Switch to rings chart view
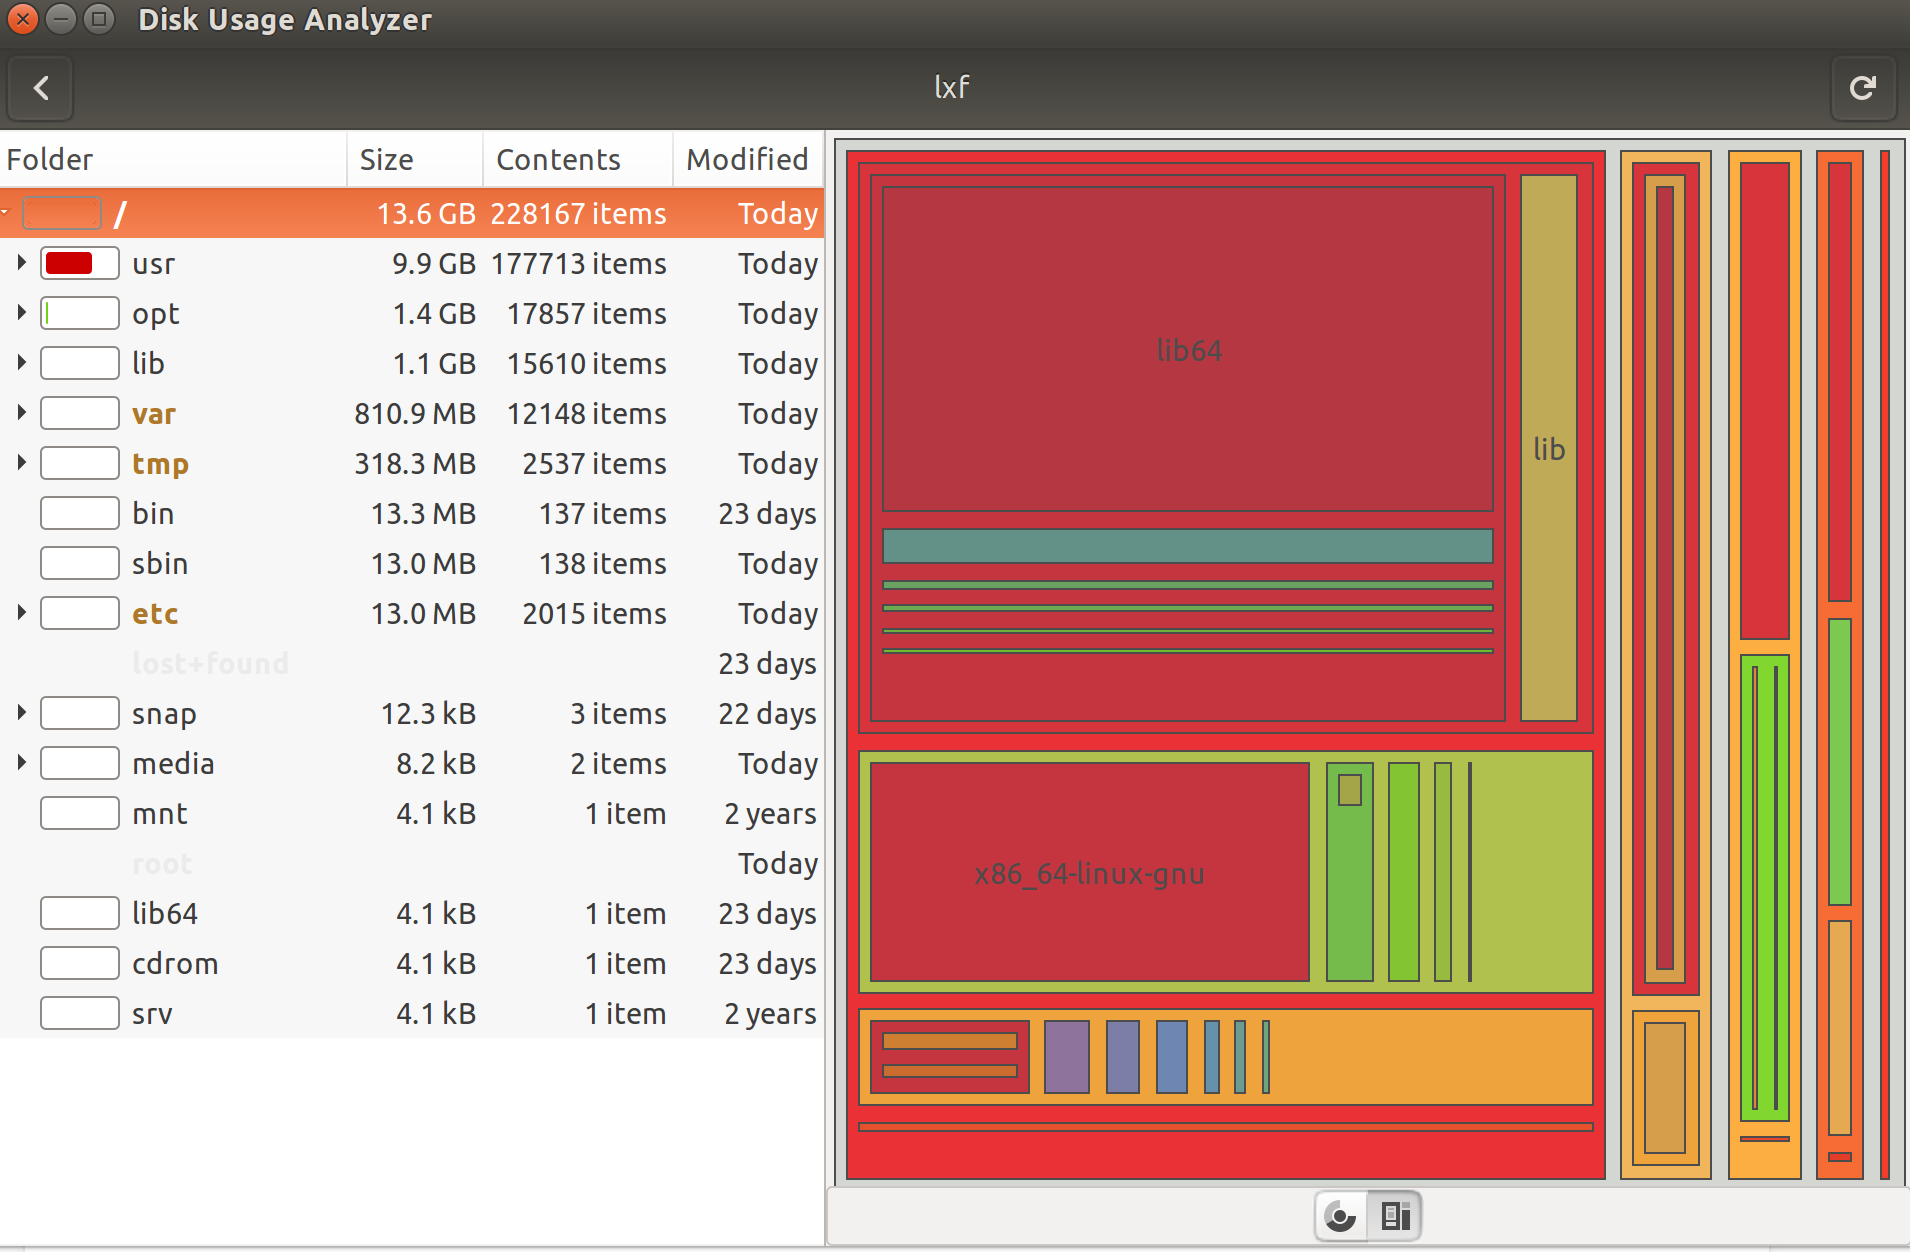Screen dimensions: 1910x1252 click(x=1341, y=1216)
